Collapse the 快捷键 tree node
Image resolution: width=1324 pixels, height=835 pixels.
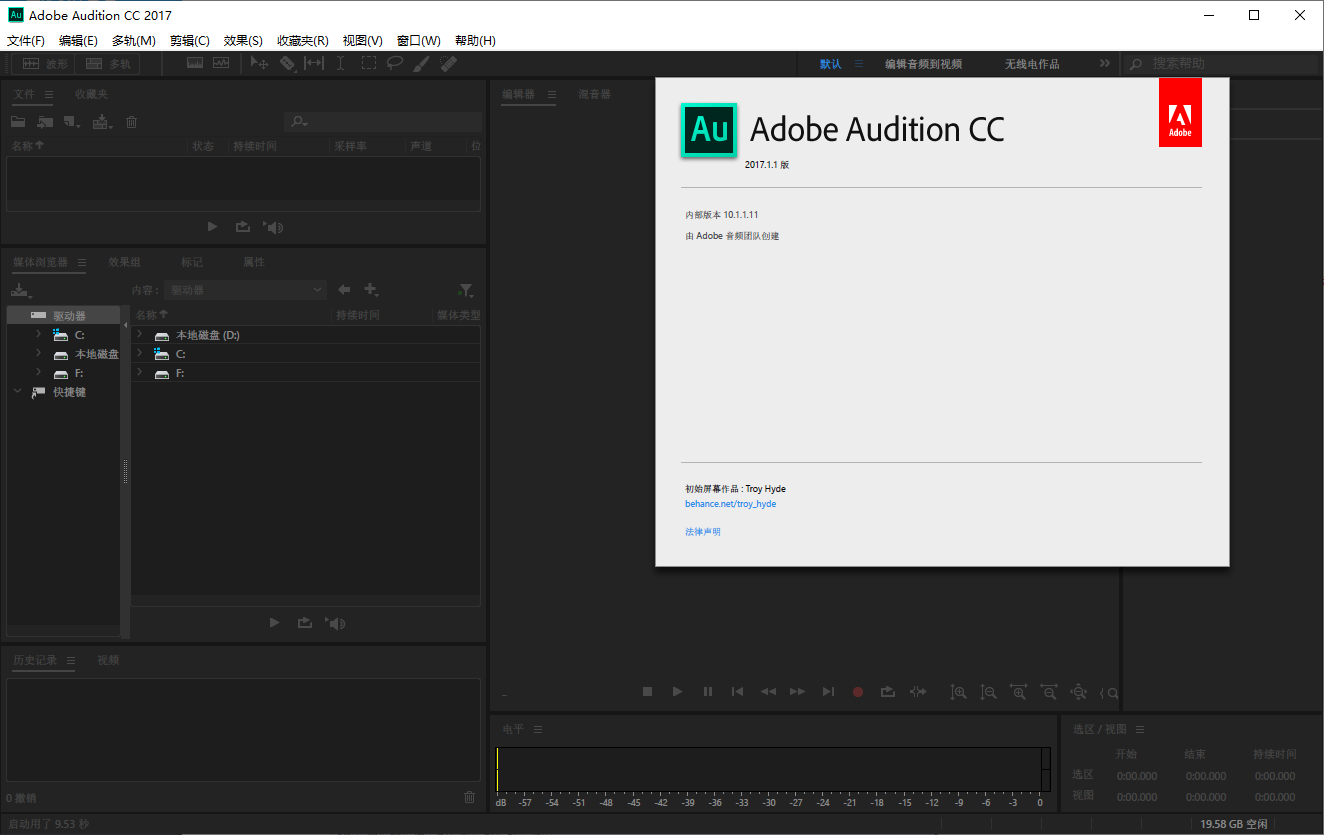pyautogui.click(x=17, y=392)
